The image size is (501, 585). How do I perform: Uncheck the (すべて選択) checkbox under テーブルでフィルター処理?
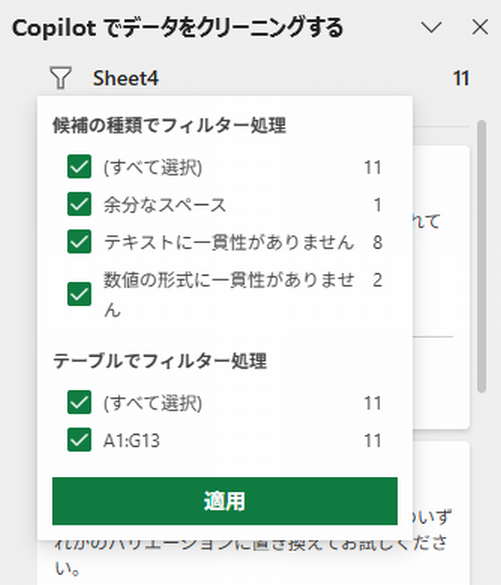tap(79, 403)
